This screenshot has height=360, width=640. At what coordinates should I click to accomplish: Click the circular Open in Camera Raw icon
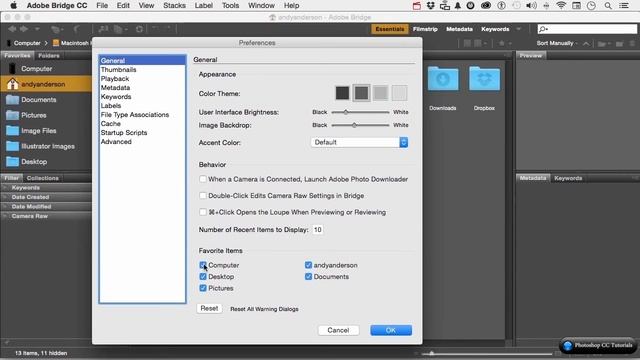(140, 29)
